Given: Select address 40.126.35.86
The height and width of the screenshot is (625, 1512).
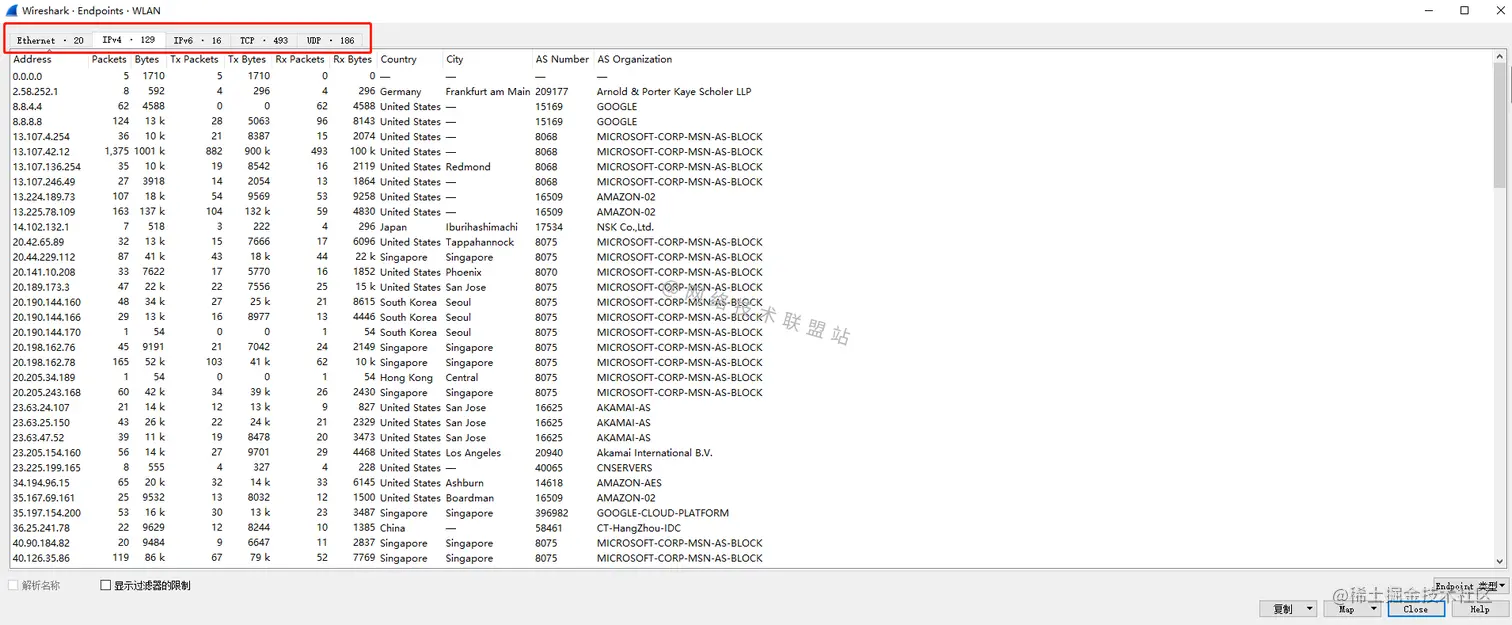Looking at the screenshot, I should click(x=41, y=558).
